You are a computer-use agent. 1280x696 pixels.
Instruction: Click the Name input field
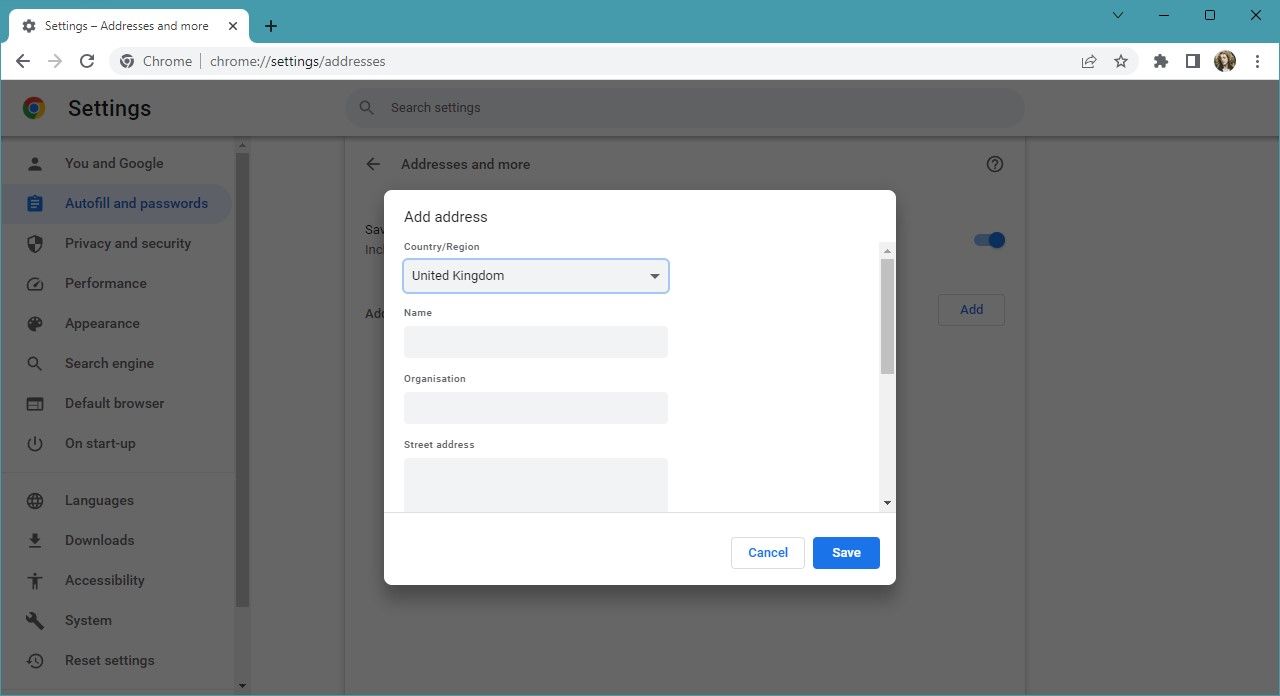(x=535, y=341)
